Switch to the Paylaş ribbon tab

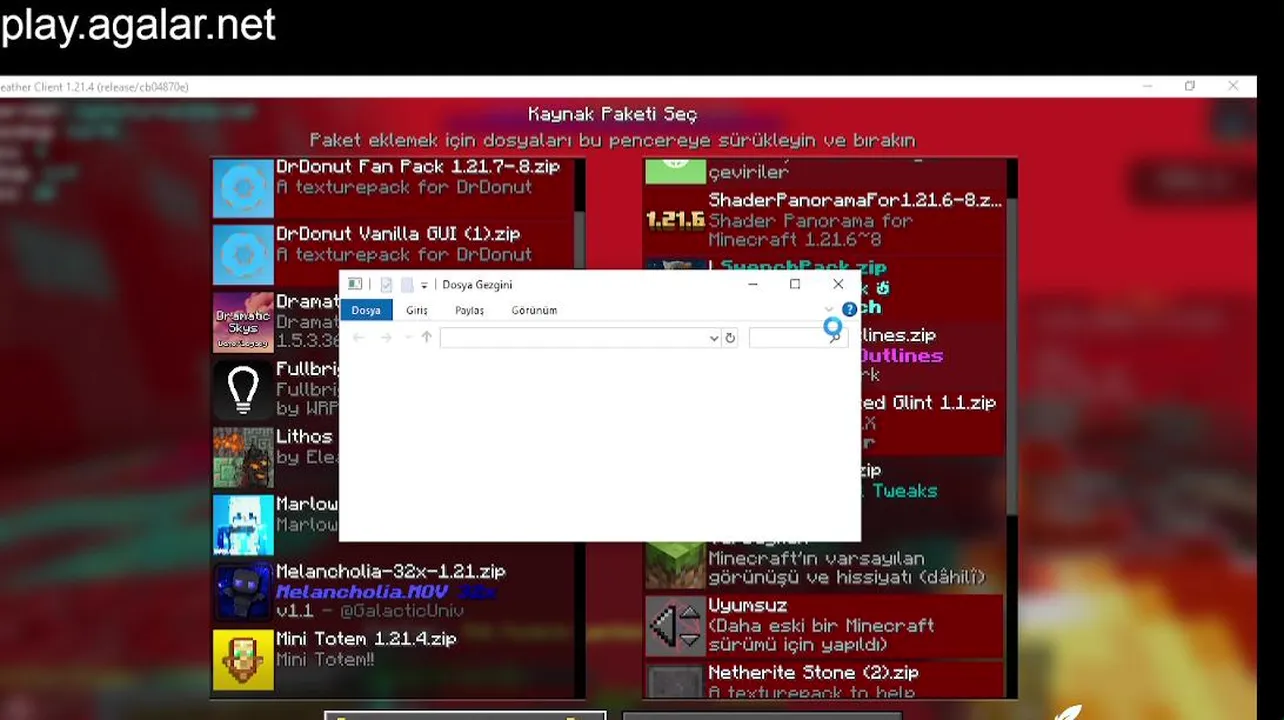470,310
